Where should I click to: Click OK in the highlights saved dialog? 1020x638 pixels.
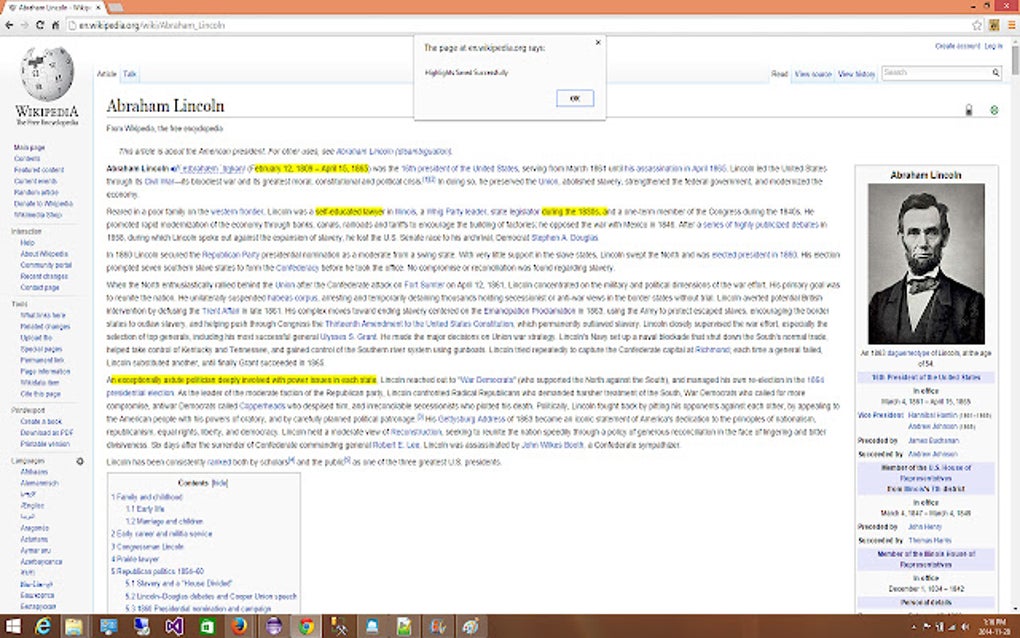[x=574, y=98]
